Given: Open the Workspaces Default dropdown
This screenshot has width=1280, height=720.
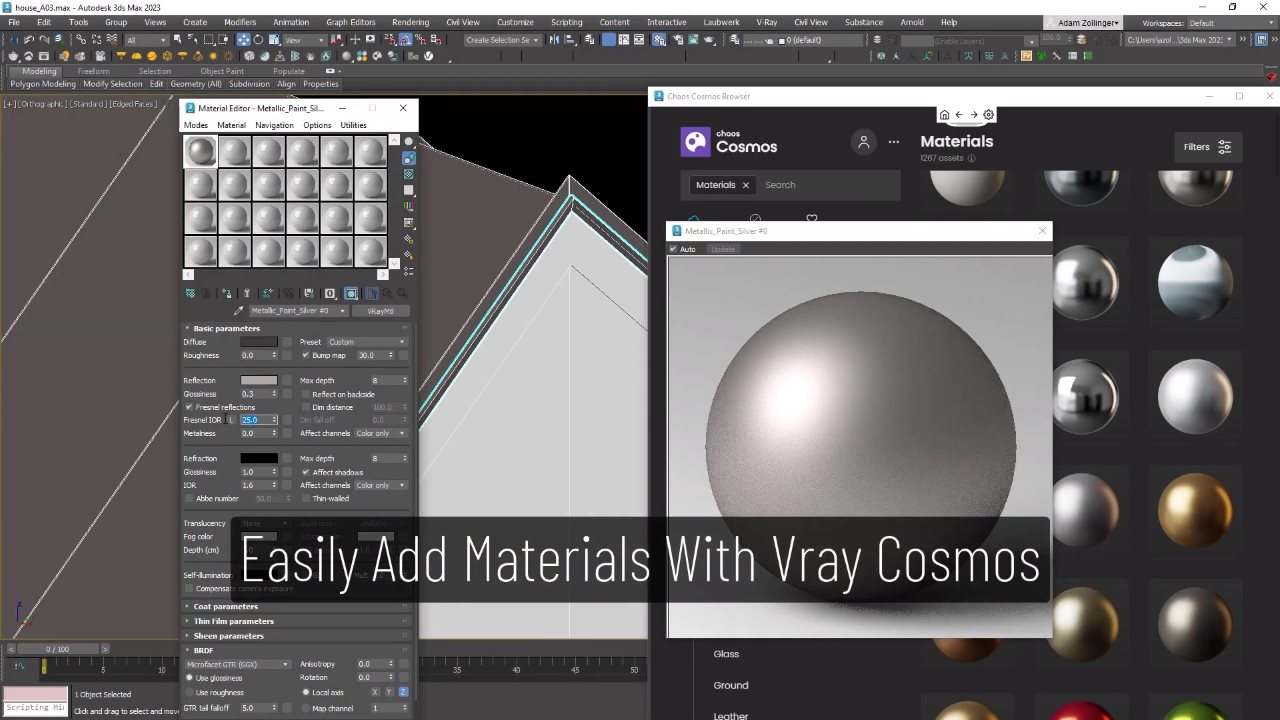Looking at the screenshot, I should [x=1229, y=23].
